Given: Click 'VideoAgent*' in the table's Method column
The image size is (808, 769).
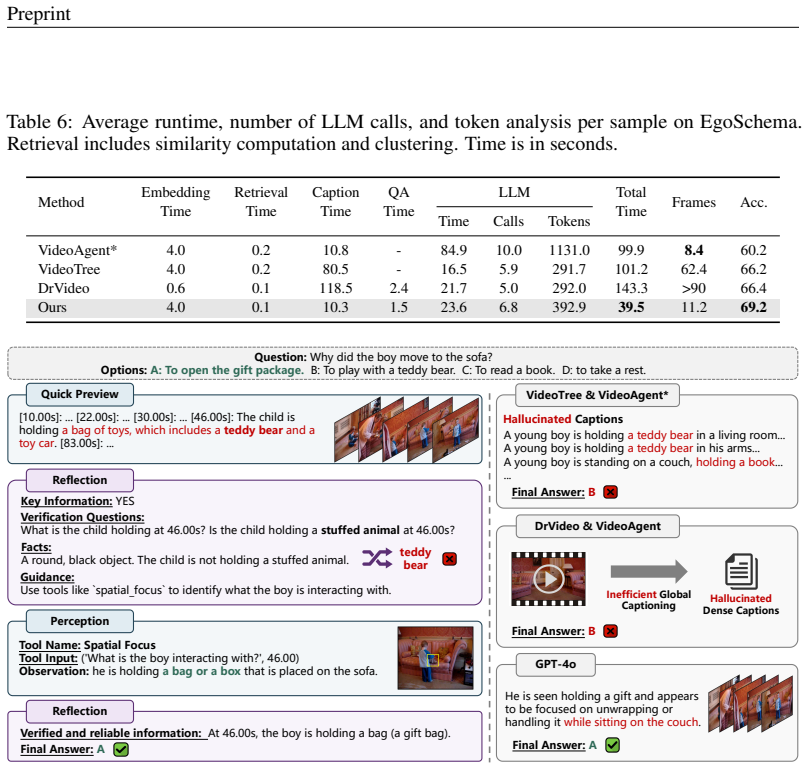Looking at the screenshot, I should [x=77, y=250].
